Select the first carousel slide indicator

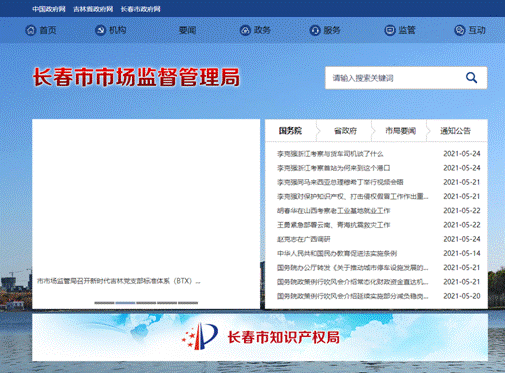pos(104,303)
